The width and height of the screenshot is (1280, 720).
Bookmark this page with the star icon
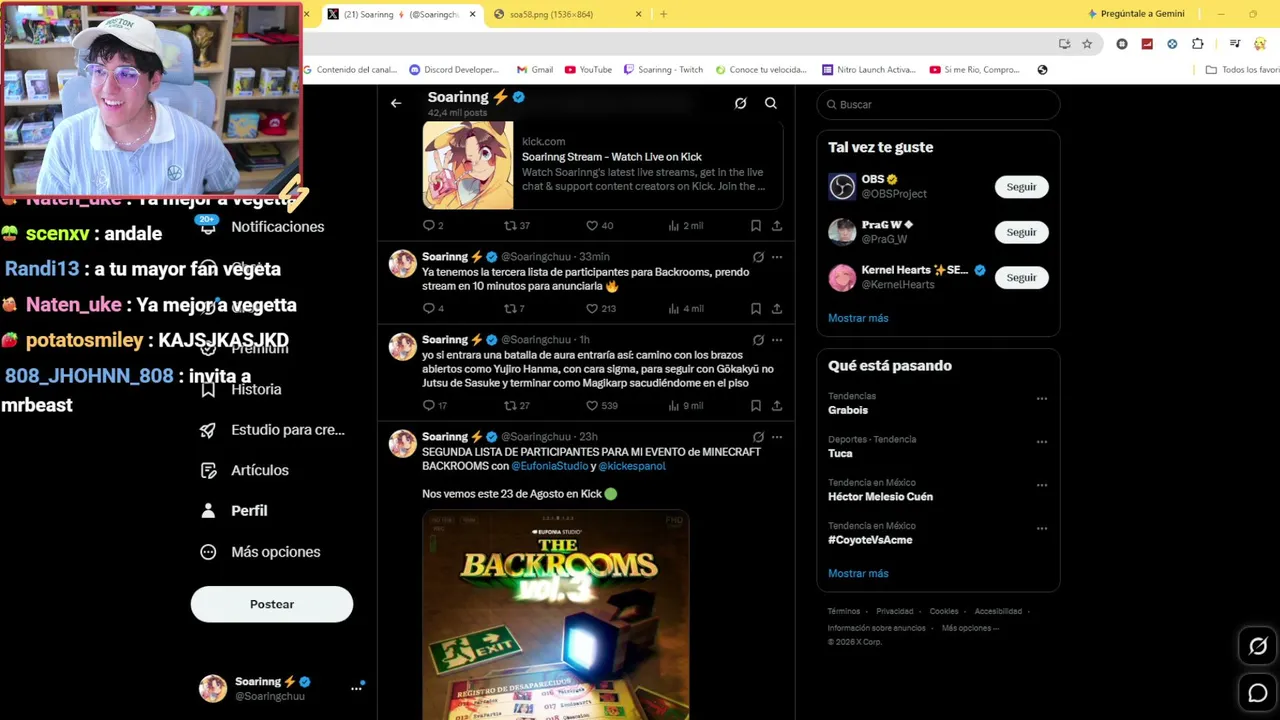(x=1087, y=44)
